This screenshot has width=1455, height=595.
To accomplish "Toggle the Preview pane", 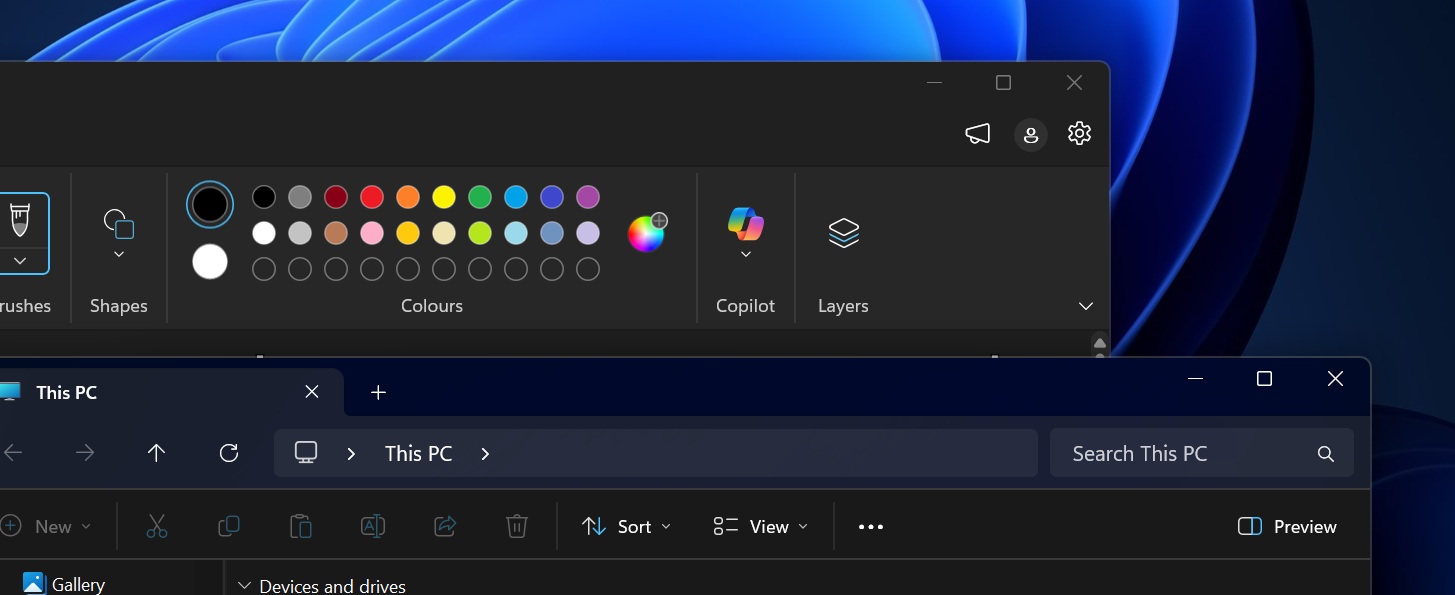I will click(x=1288, y=526).
